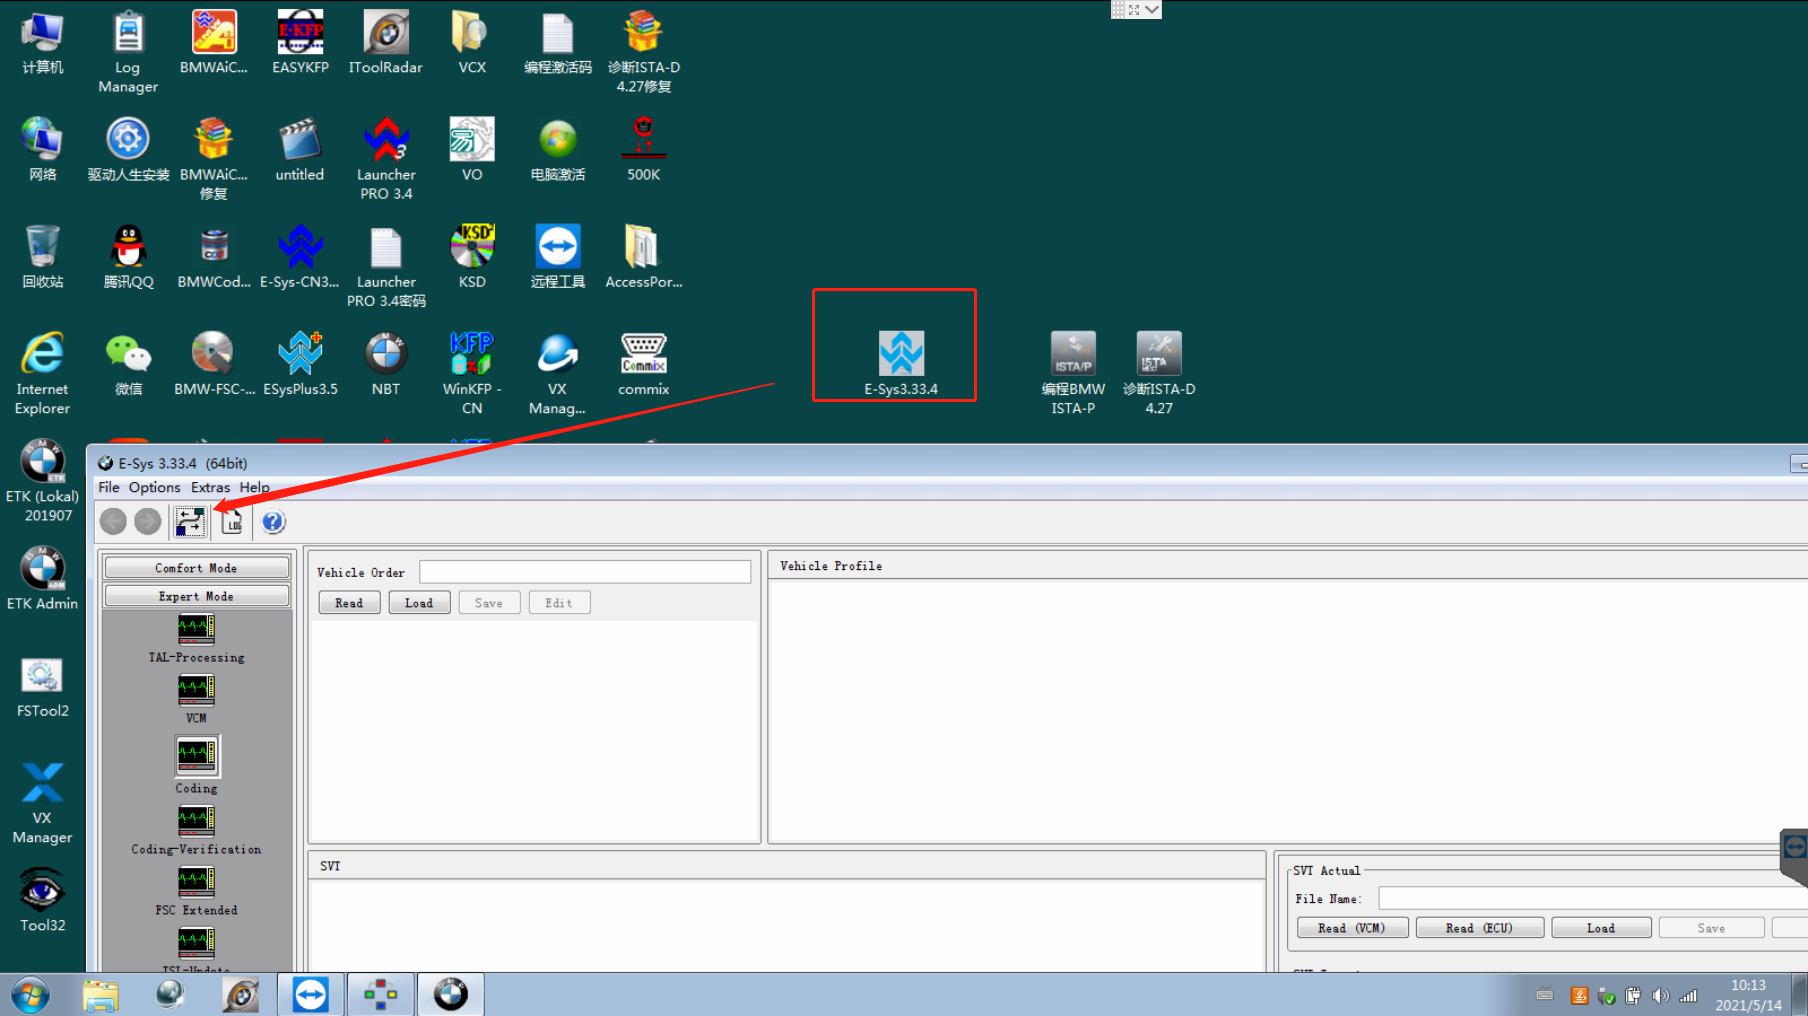This screenshot has width=1808, height=1016.
Task: Click Load in SVT Actual section
Action: (x=1601, y=928)
